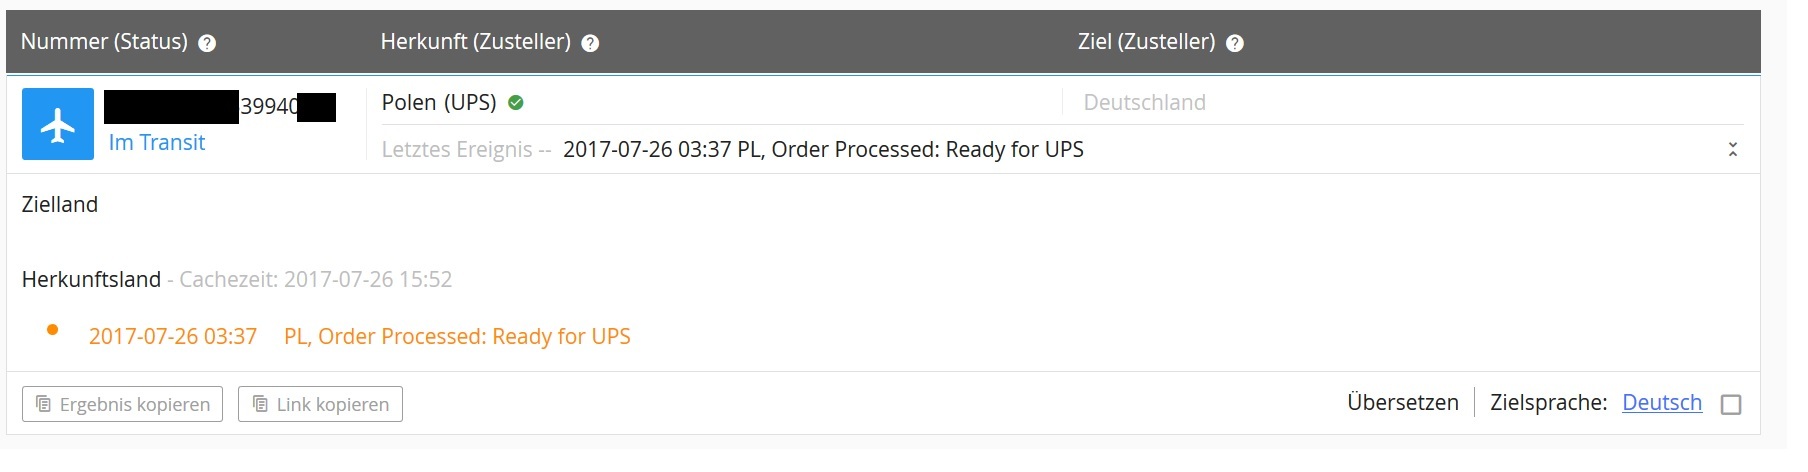The image size is (1808, 472).
Task: Click the blue airplane transit icon
Action: (58, 124)
